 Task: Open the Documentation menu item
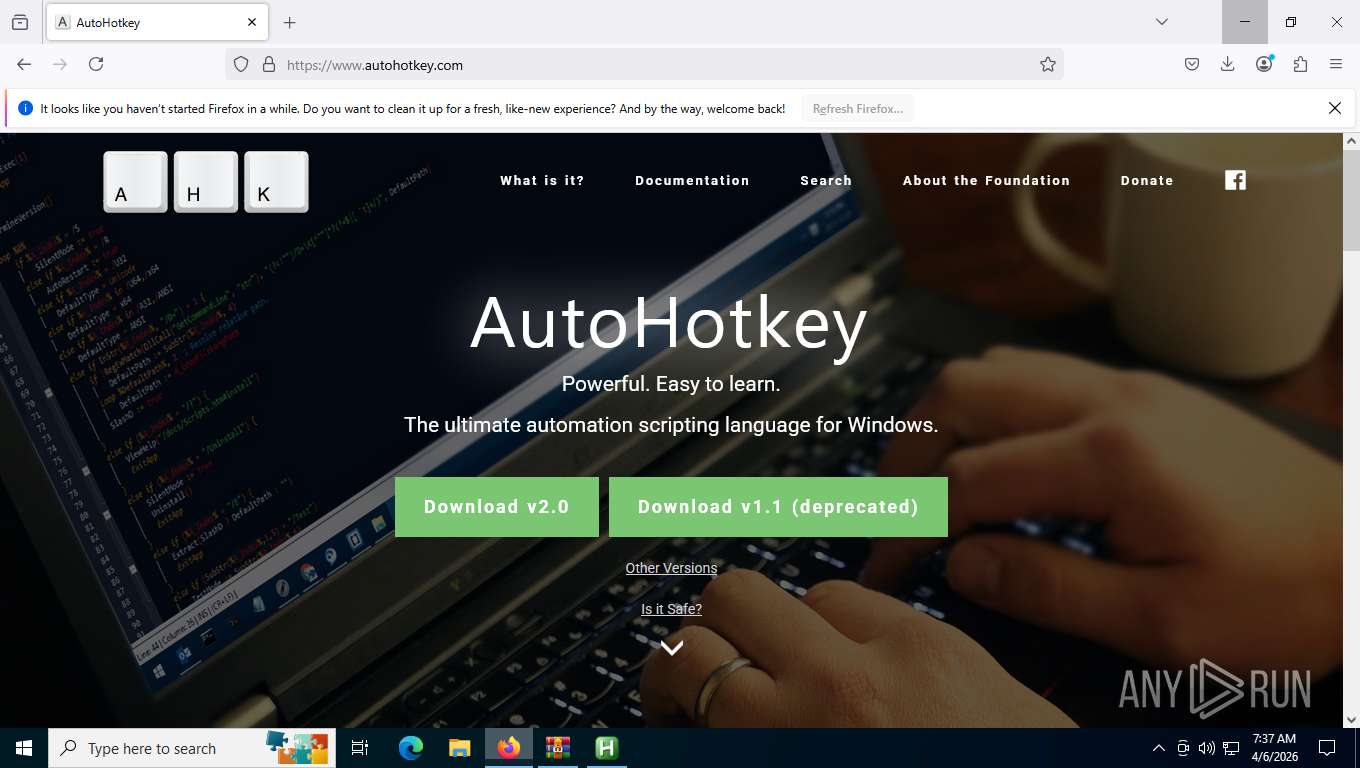click(x=692, y=181)
